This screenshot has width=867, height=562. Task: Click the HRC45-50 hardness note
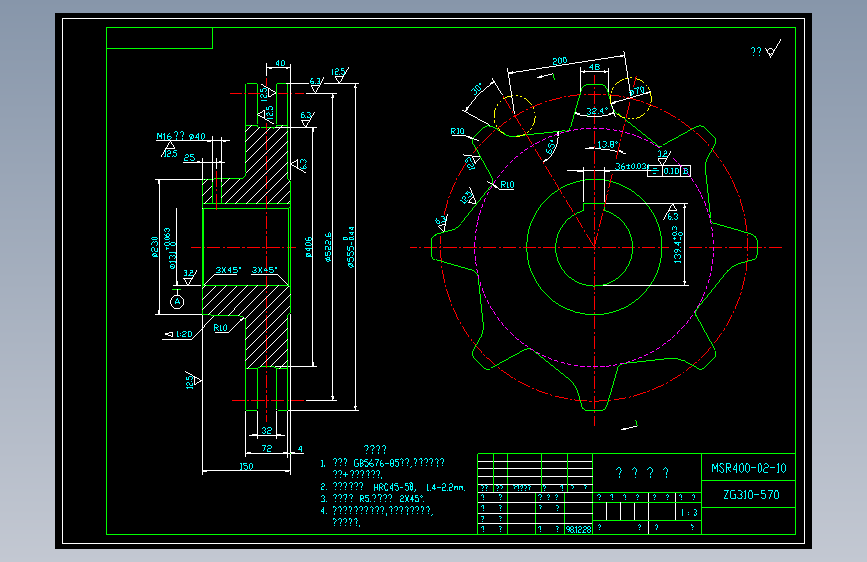pyautogui.click(x=394, y=487)
